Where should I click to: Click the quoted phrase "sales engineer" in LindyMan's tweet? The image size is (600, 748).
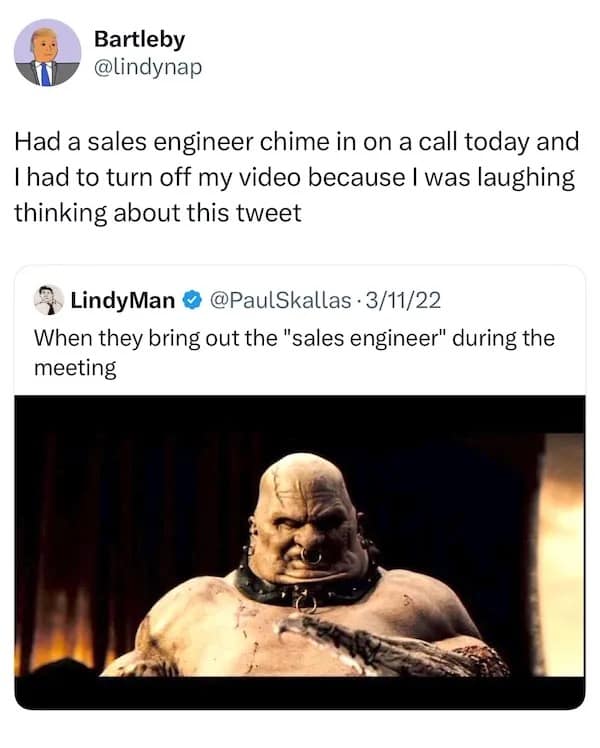click(x=370, y=337)
